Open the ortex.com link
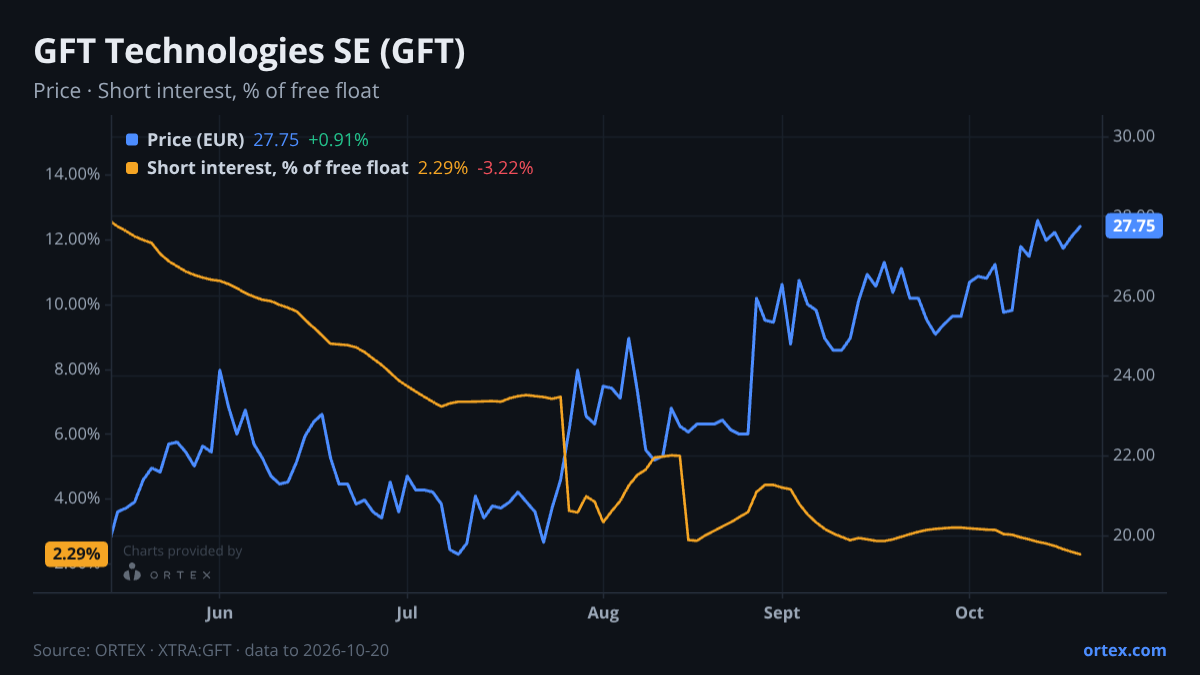The height and width of the screenshot is (675, 1200). 1125,650
